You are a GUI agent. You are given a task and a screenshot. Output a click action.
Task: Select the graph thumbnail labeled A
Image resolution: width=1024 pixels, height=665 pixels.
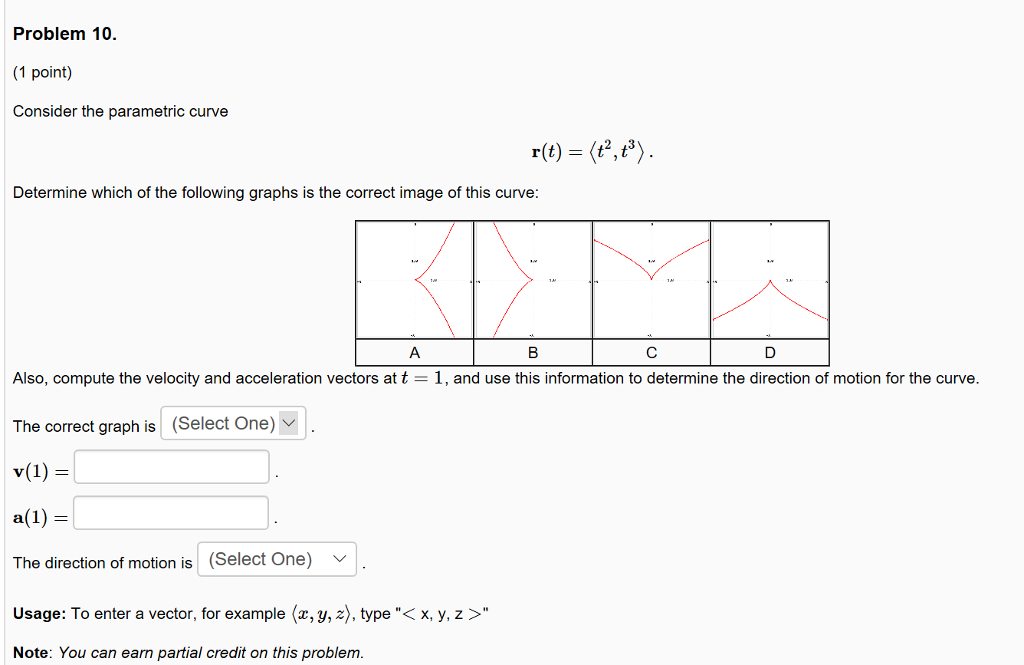(415, 278)
